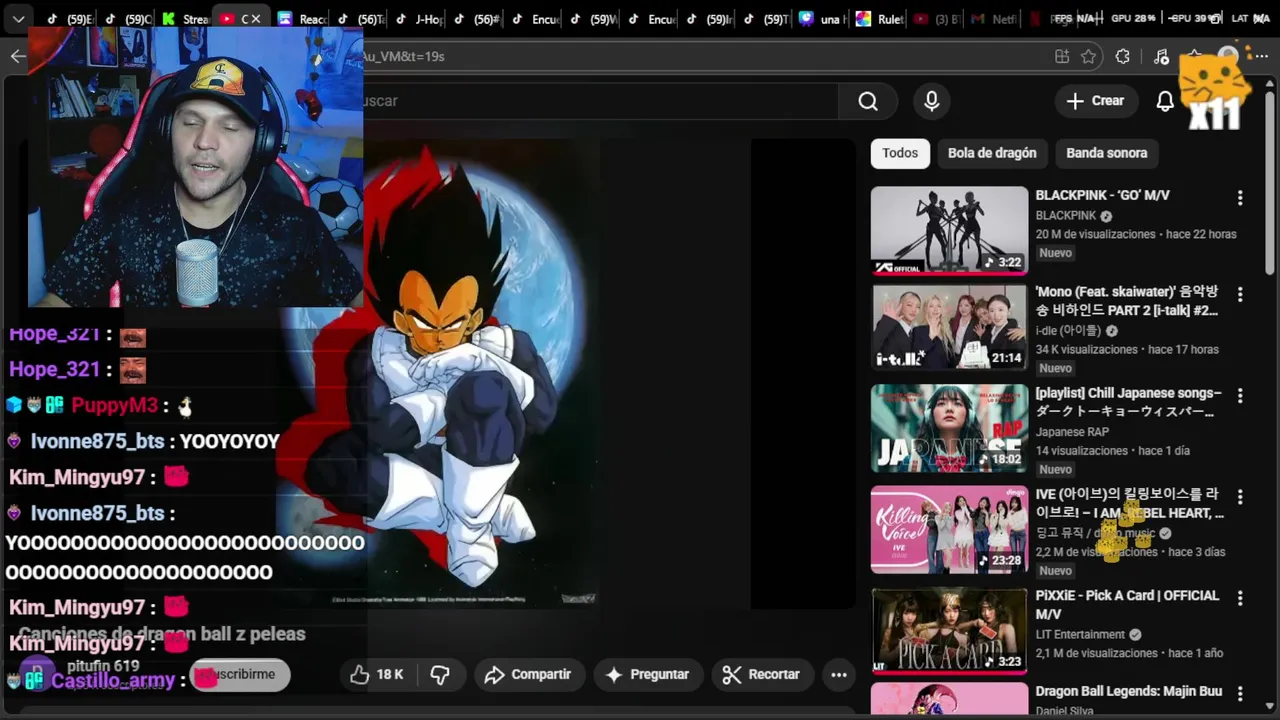Image resolution: width=1280 pixels, height=720 pixels.
Task: Click the Recortar clip button
Action: click(x=762, y=675)
